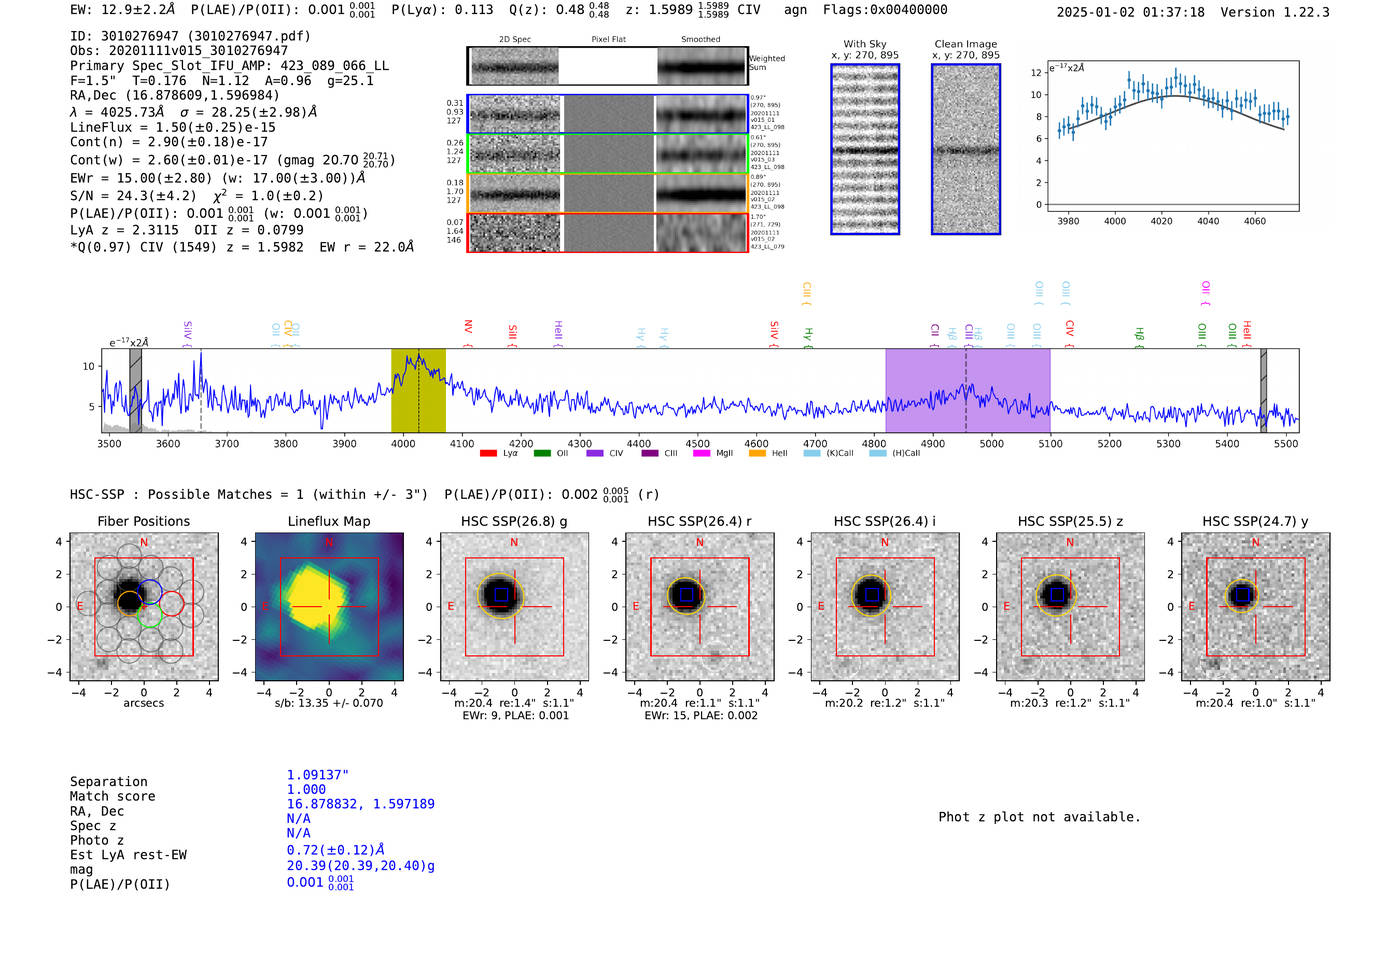Select the 1.09137" separation value

pos(318,775)
